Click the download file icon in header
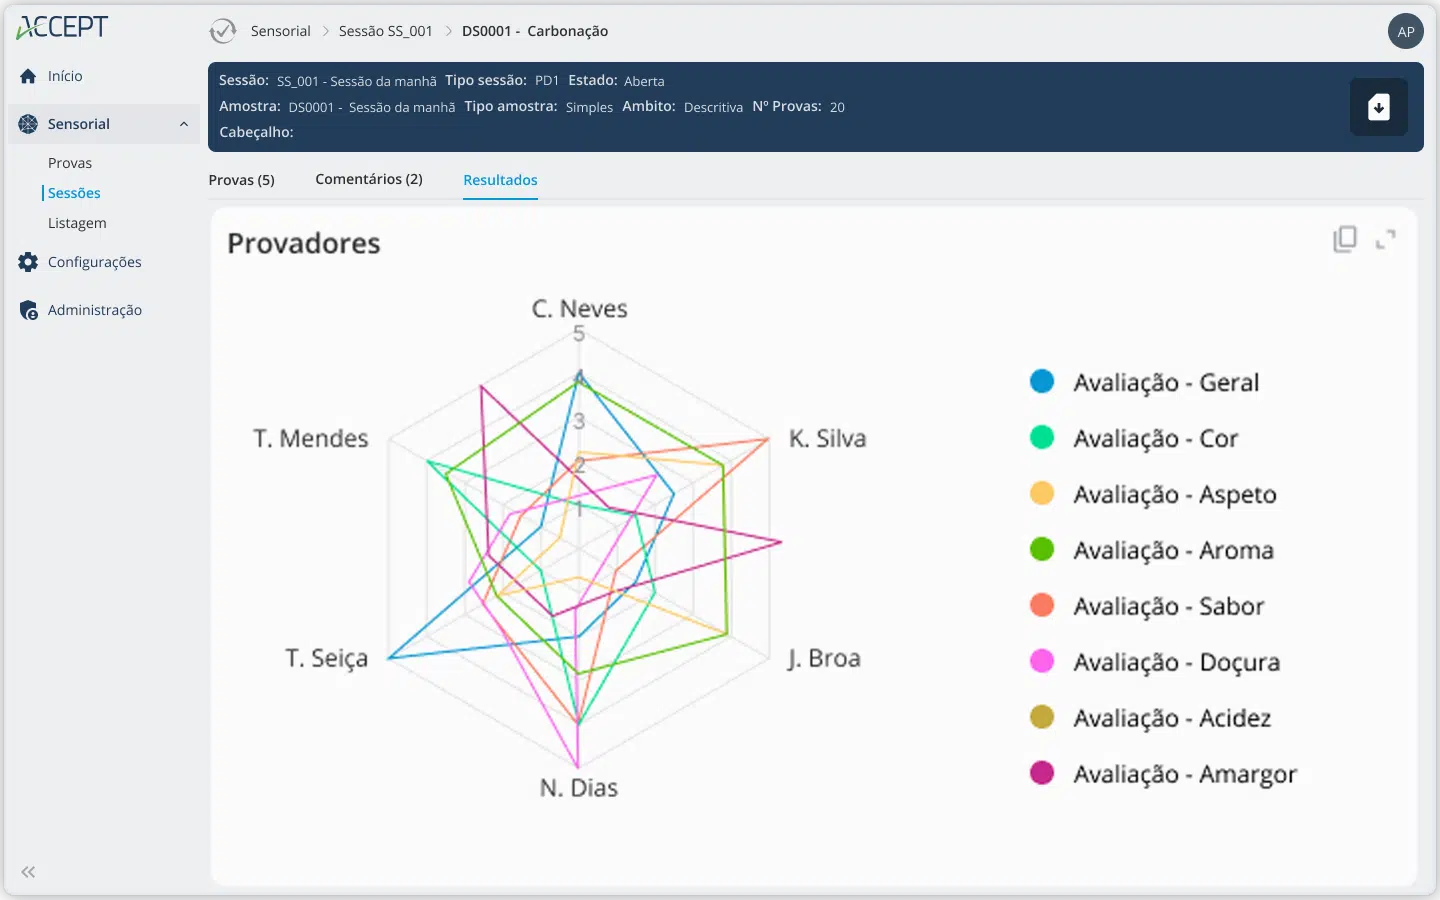 coord(1378,107)
